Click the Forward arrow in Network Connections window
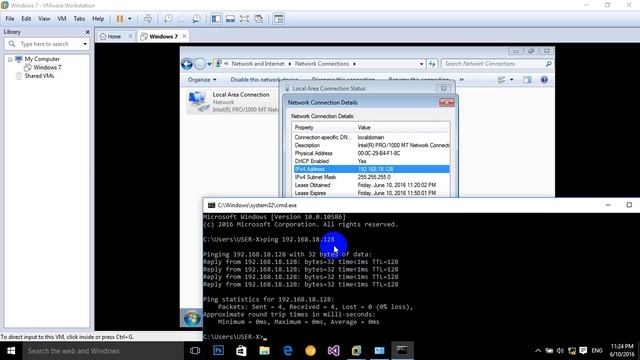Image resolution: width=640 pixels, height=360 pixels. point(200,64)
